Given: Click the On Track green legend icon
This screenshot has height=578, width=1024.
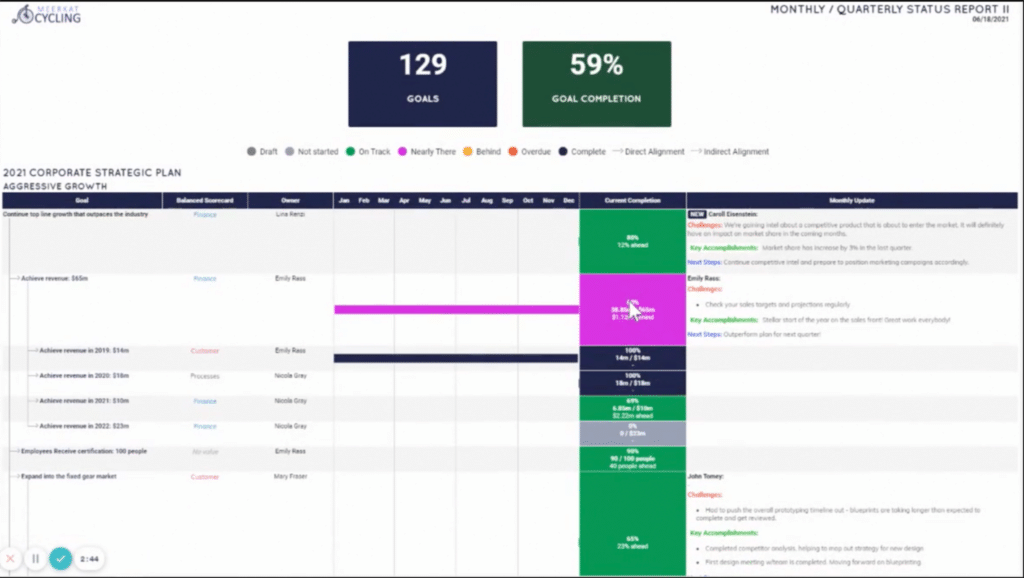Looking at the screenshot, I should coord(352,151).
